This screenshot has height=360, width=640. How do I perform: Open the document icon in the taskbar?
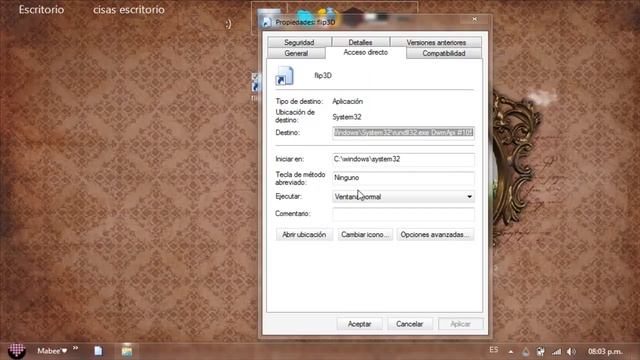click(98, 351)
